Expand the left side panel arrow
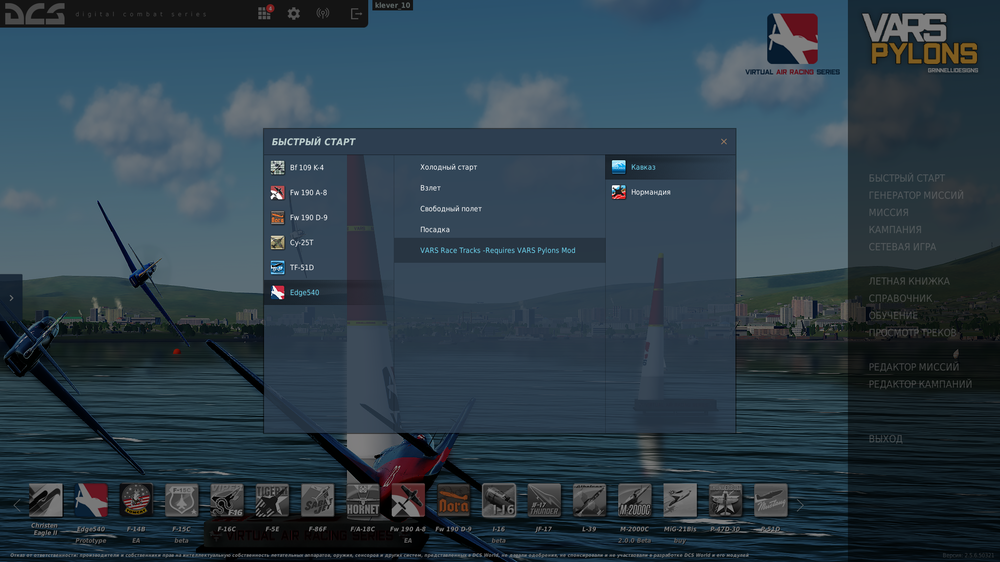This screenshot has width=1000, height=562. (11, 298)
